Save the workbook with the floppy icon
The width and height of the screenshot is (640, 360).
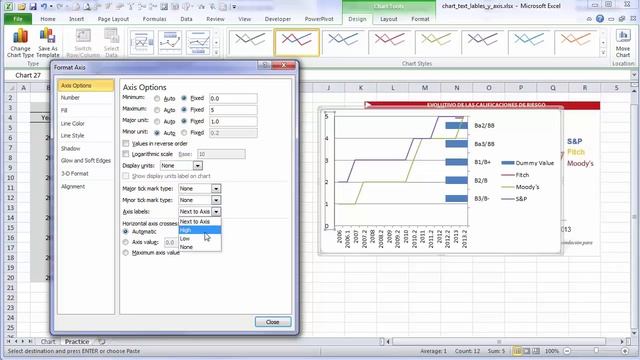(33, 6)
